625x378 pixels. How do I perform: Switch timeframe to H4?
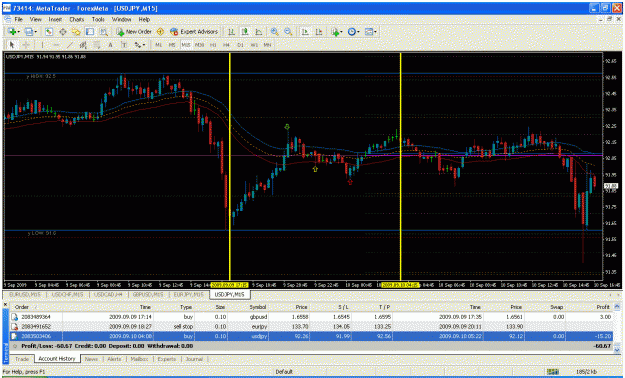226,45
